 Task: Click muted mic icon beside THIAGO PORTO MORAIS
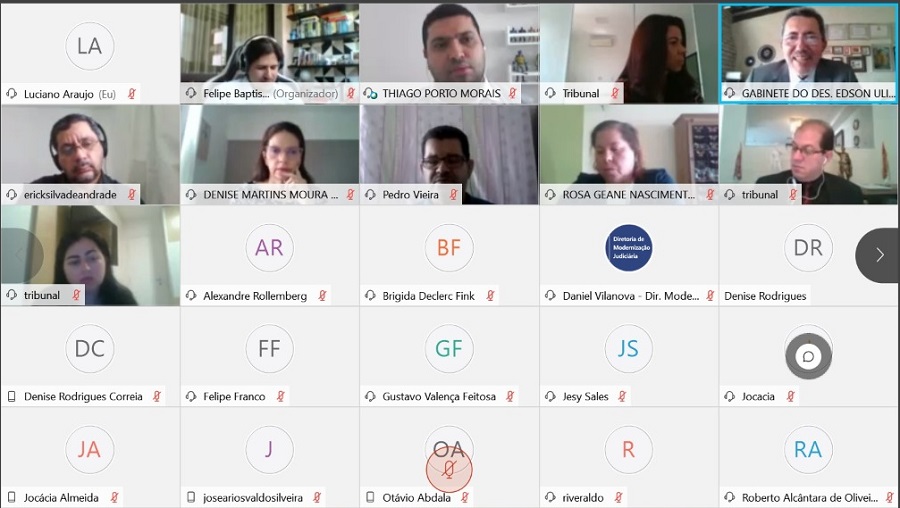coord(512,94)
